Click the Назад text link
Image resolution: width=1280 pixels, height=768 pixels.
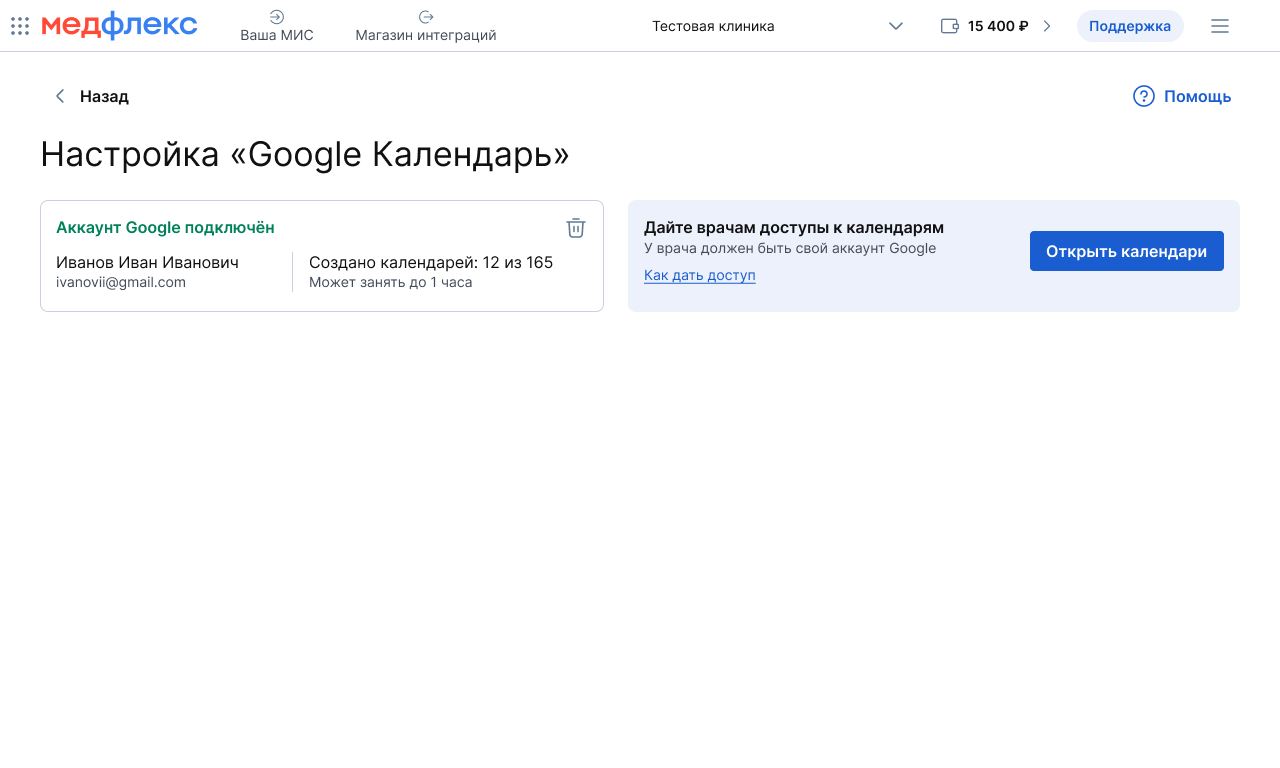pos(104,96)
